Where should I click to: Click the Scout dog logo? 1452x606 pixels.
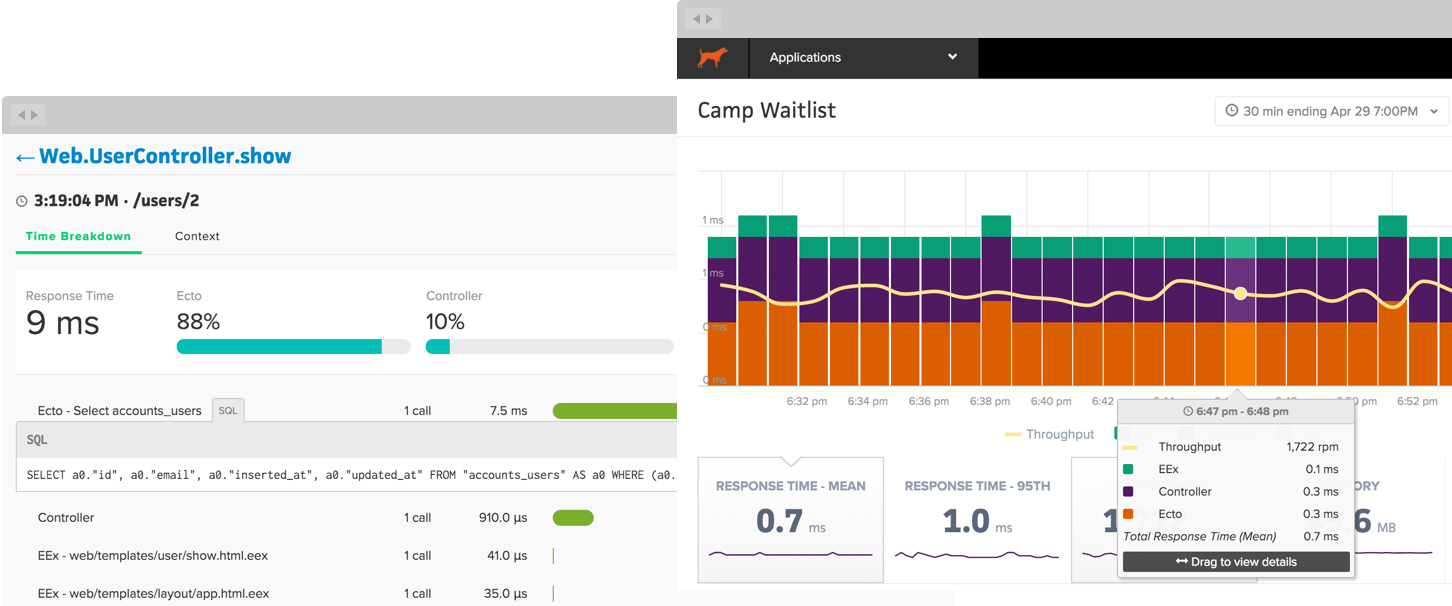point(712,58)
